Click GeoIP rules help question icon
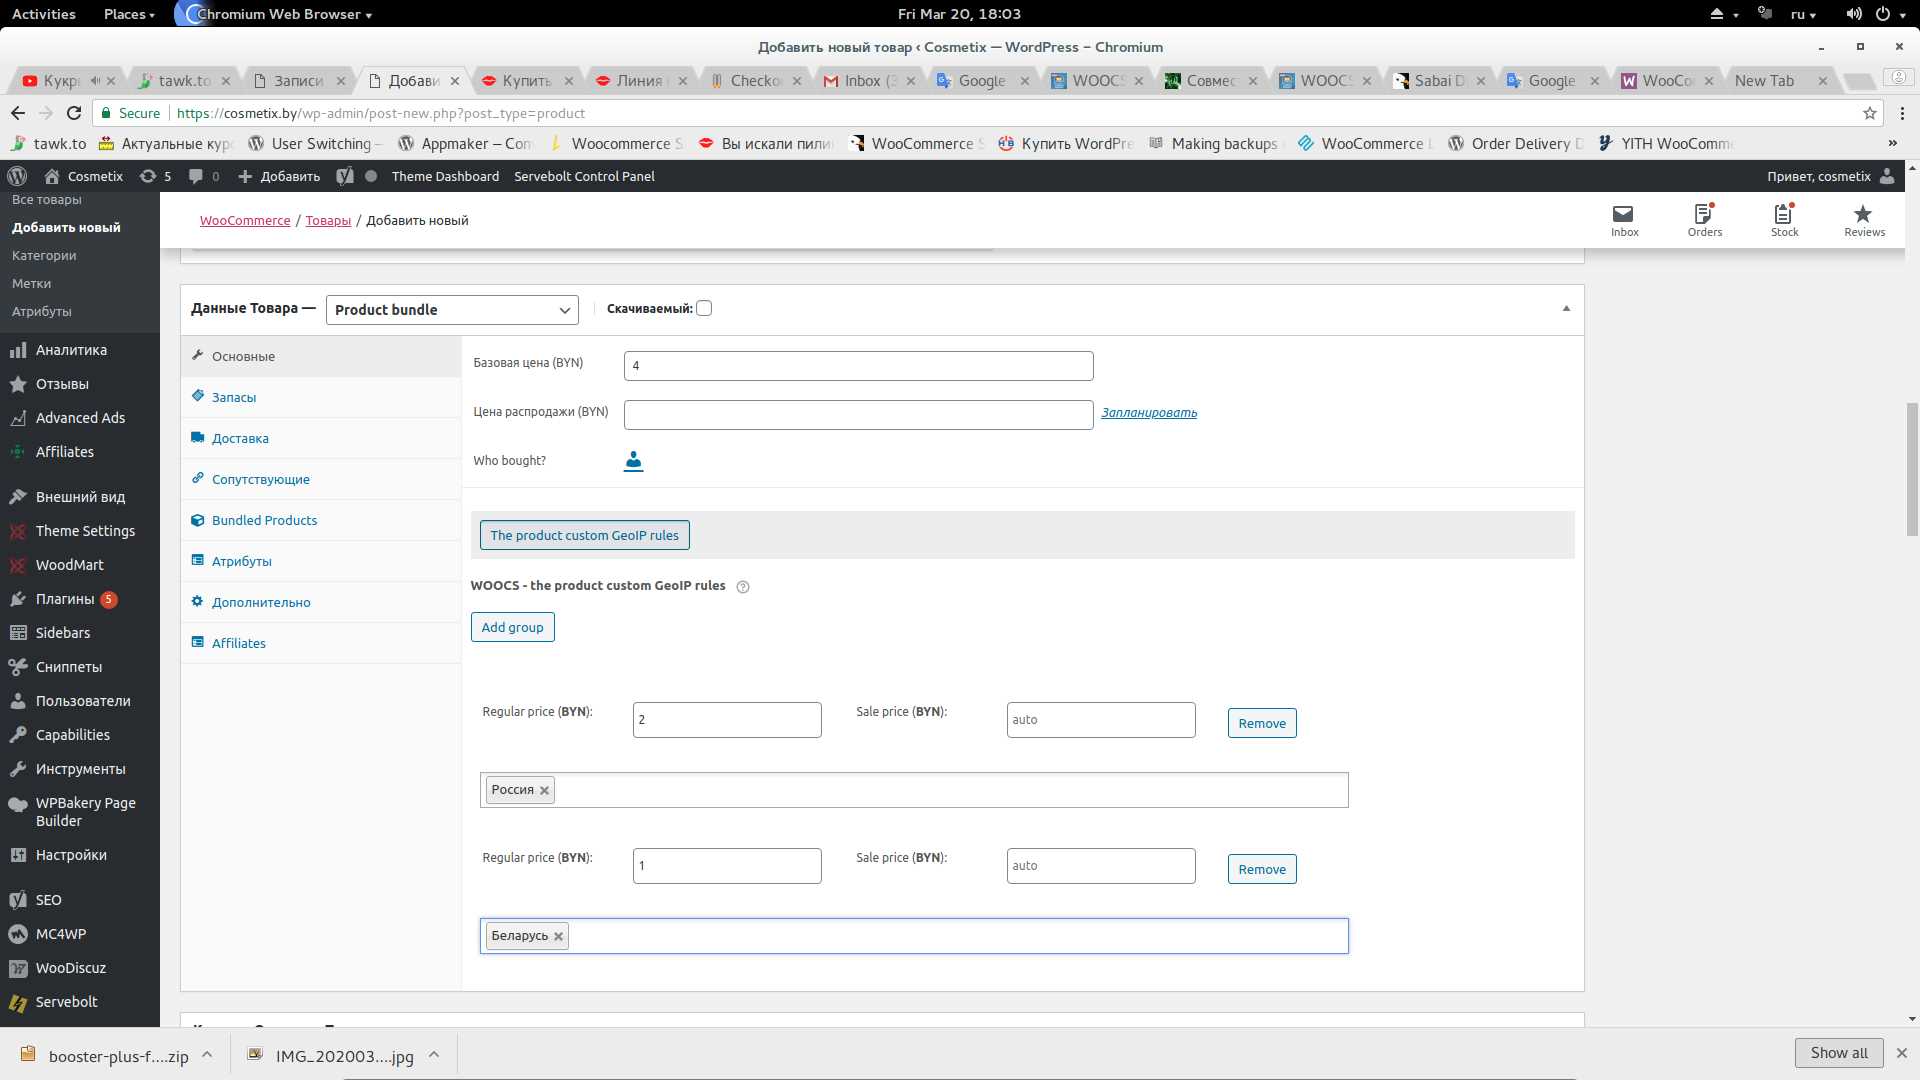 point(743,587)
